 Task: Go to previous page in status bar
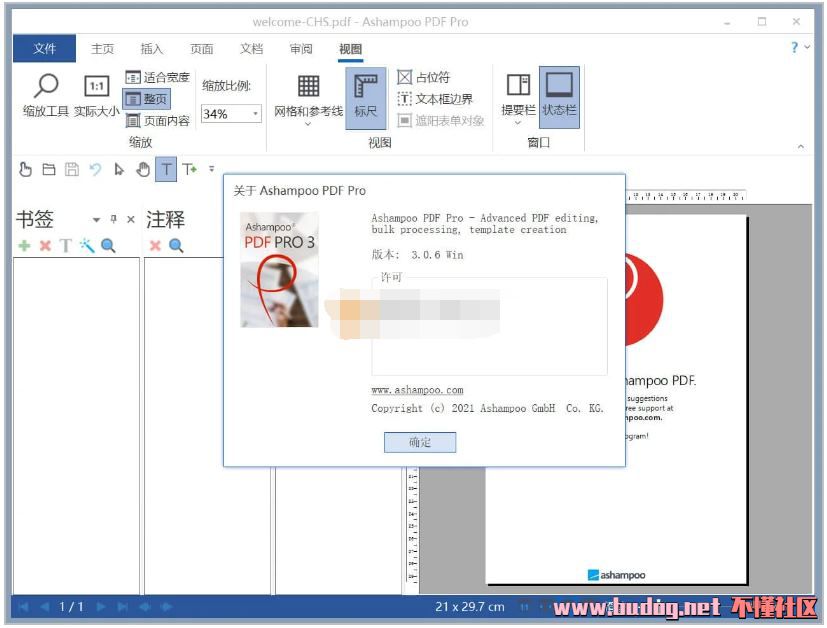click(x=45, y=607)
